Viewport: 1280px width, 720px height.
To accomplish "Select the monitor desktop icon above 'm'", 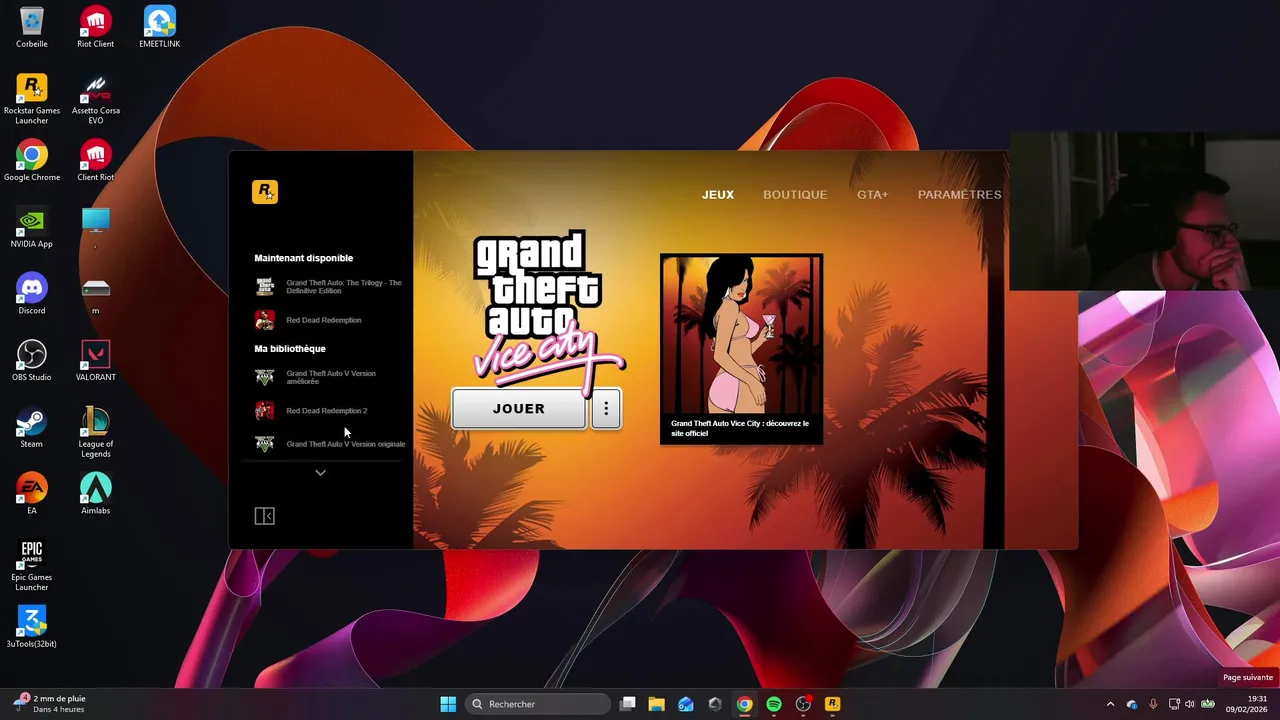I will (x=96, y=225).
